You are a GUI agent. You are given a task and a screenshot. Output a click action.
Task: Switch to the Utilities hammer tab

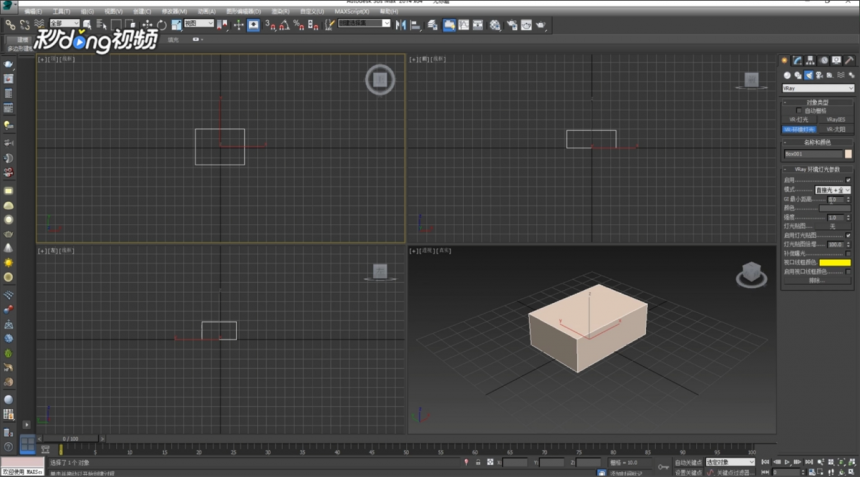tap(849, 60)
